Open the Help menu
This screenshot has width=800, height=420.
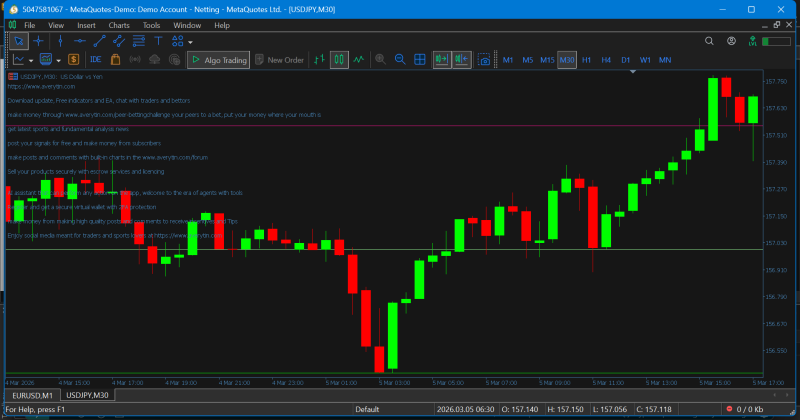(222, 25)
